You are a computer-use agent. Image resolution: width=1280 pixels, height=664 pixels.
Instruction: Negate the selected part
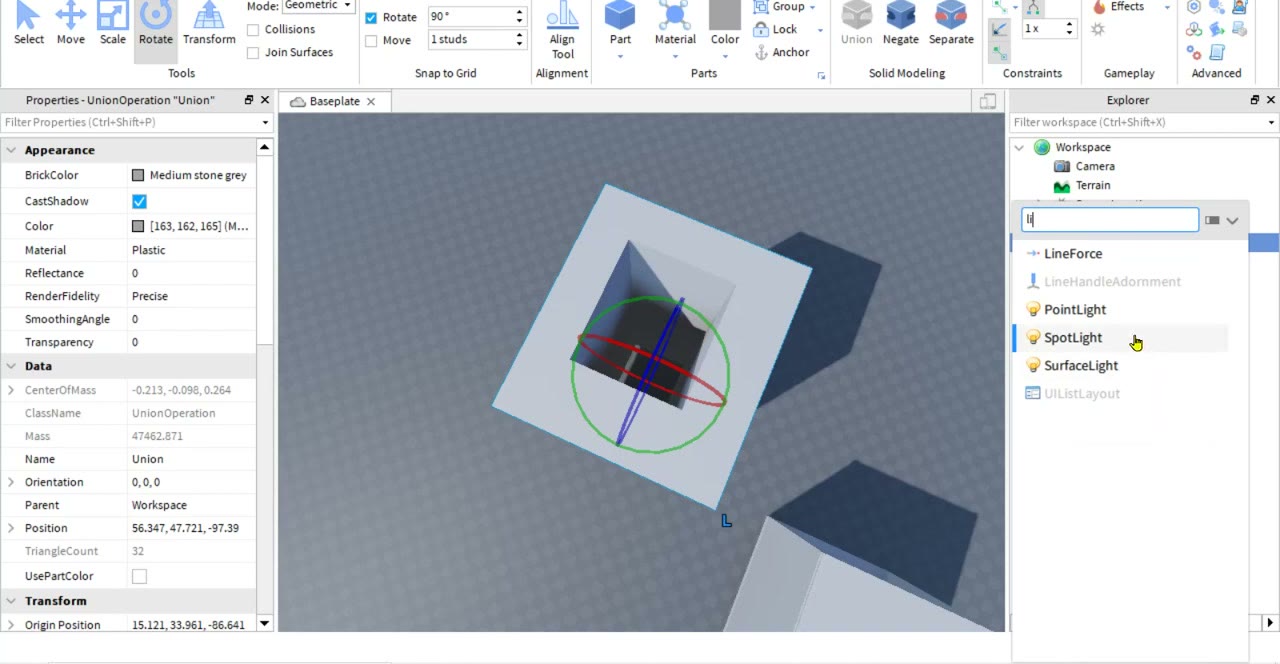click(x=900, y=24)
